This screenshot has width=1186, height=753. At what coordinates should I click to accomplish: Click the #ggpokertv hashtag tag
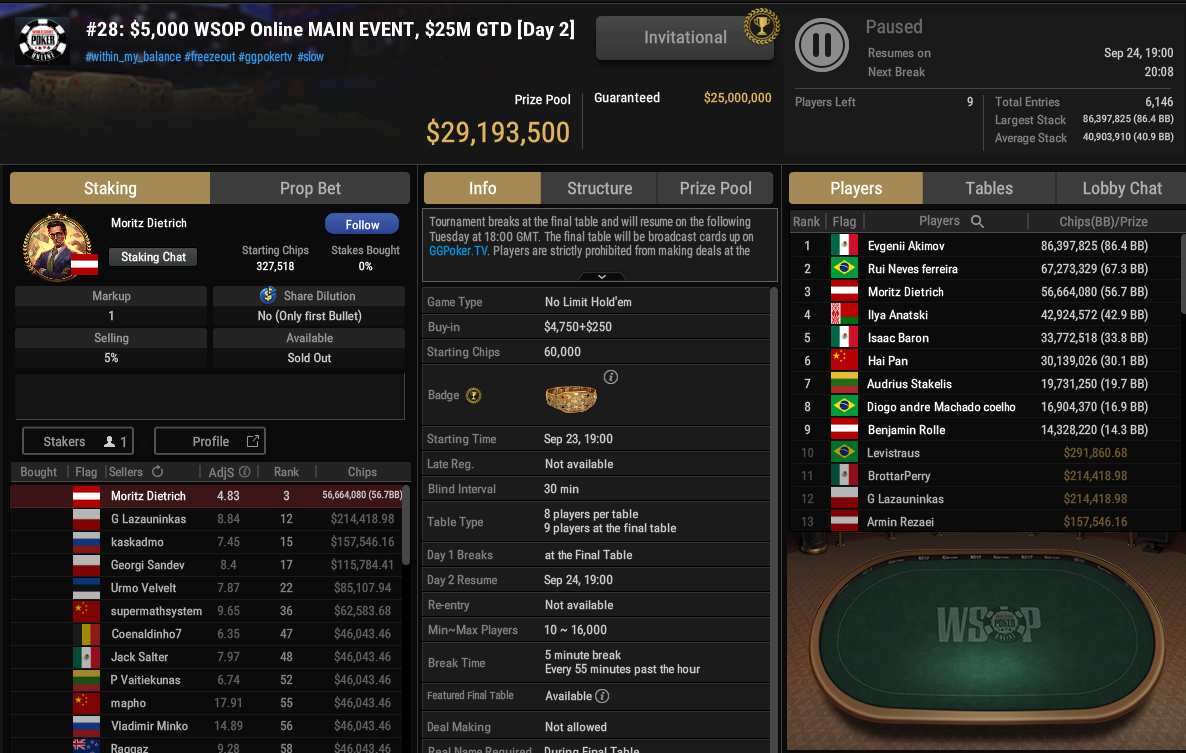(x=265, y=57)
